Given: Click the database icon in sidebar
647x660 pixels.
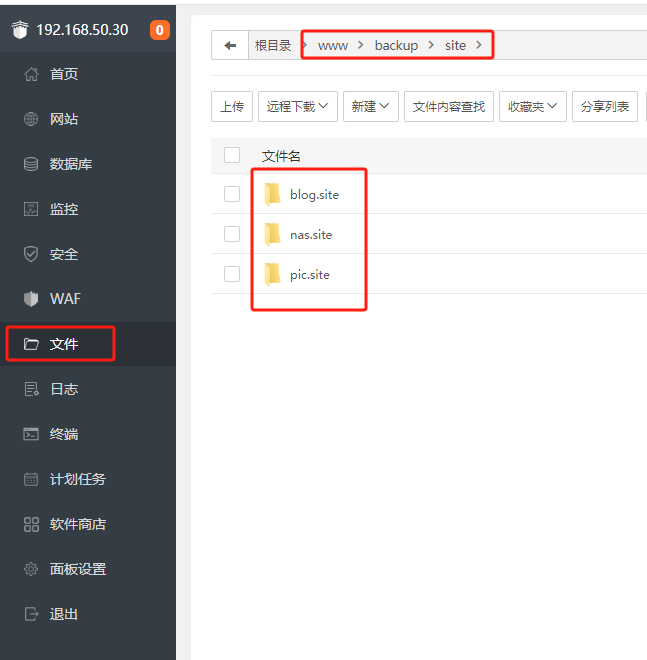Looking at the screenshot, I should coord(31,164).
